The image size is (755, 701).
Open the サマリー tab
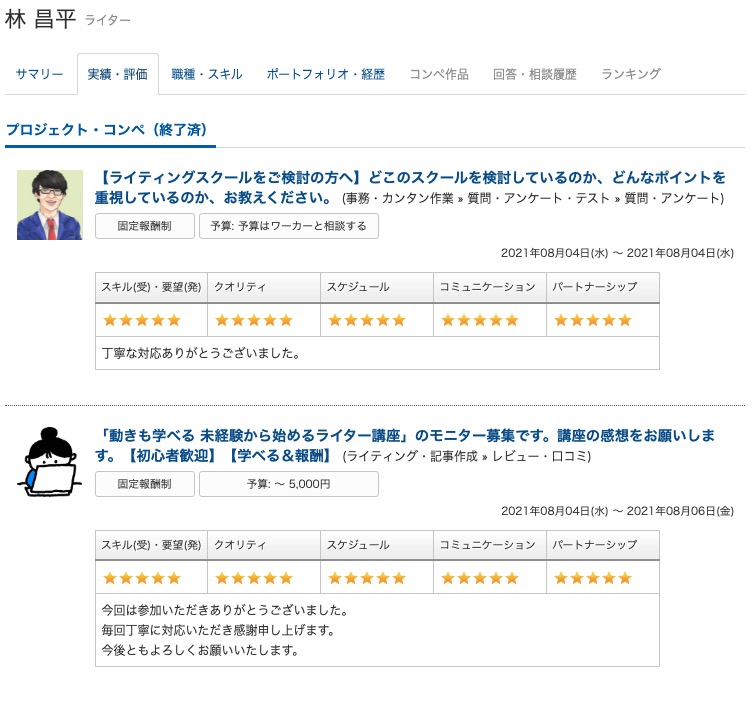point(40,74)
